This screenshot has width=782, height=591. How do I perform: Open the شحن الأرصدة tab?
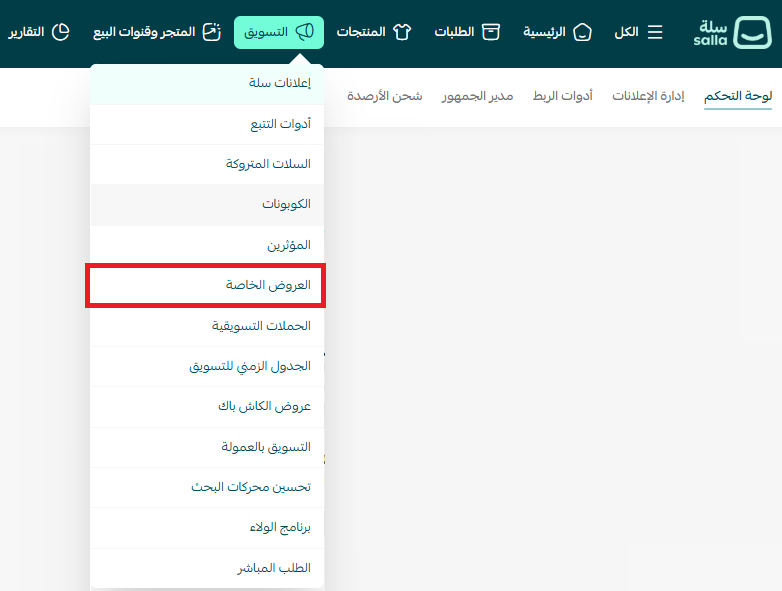point(385,96)
